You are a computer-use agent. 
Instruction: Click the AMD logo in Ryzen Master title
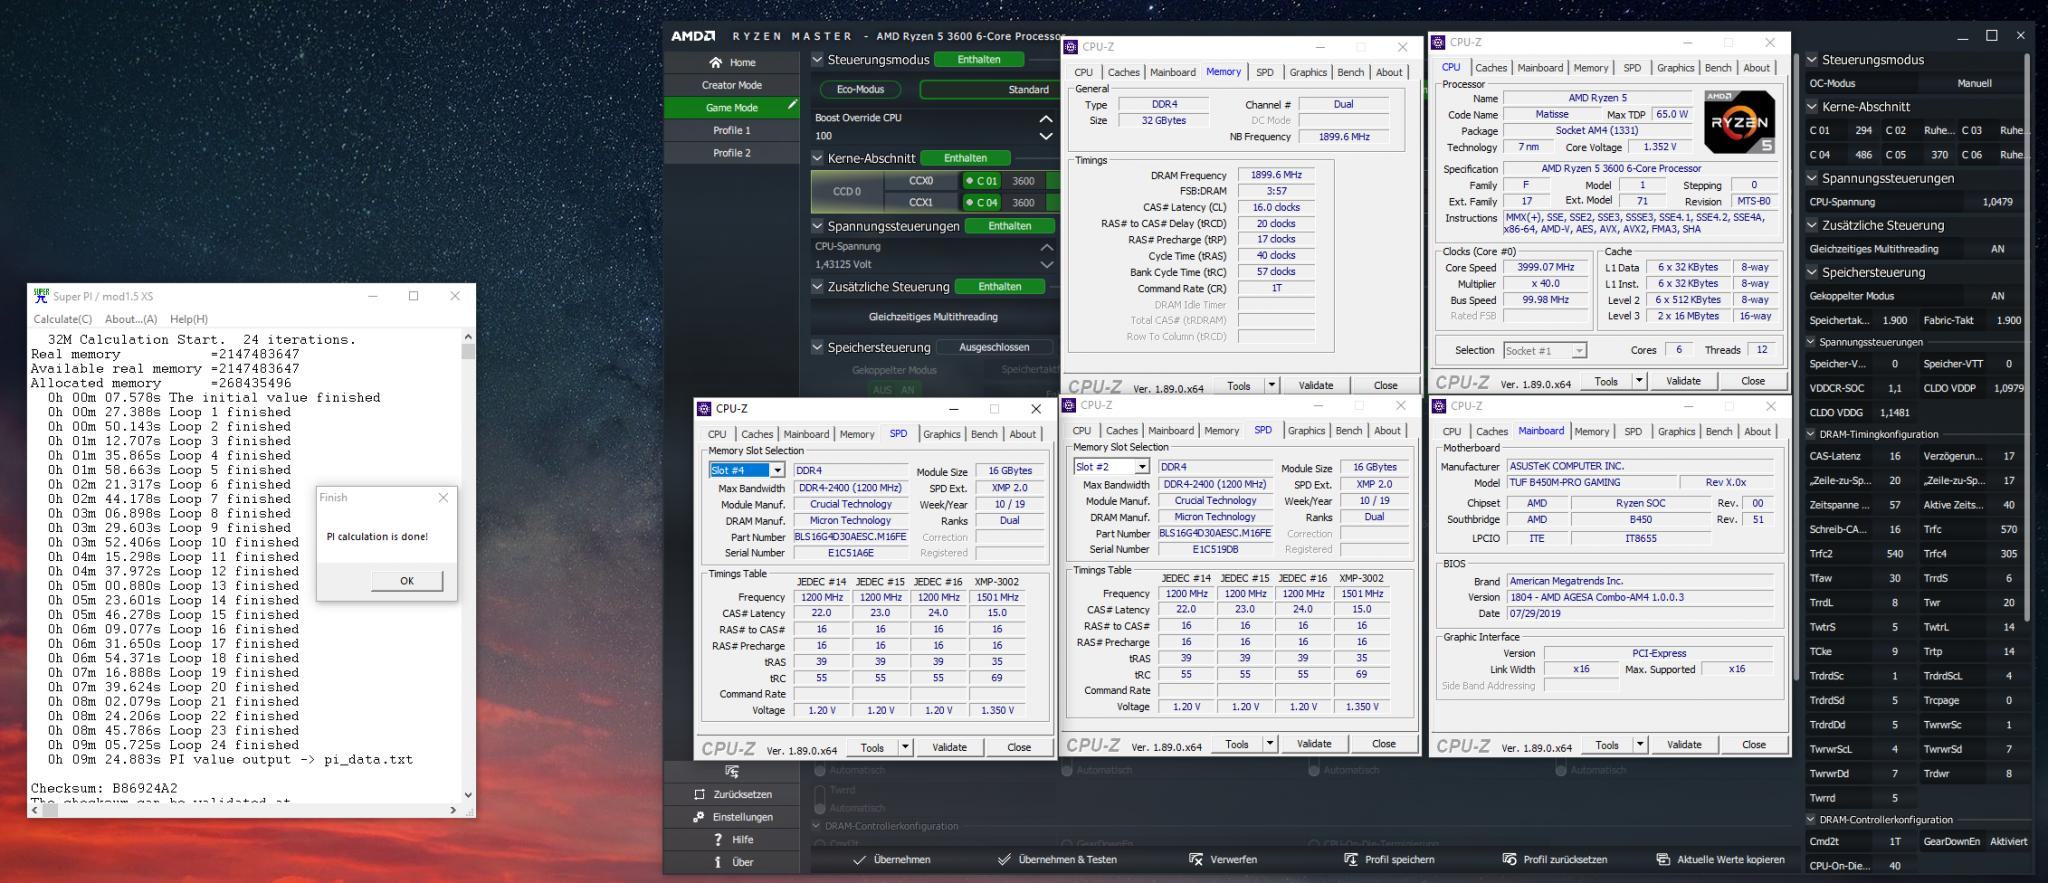[x=693, y=35]
